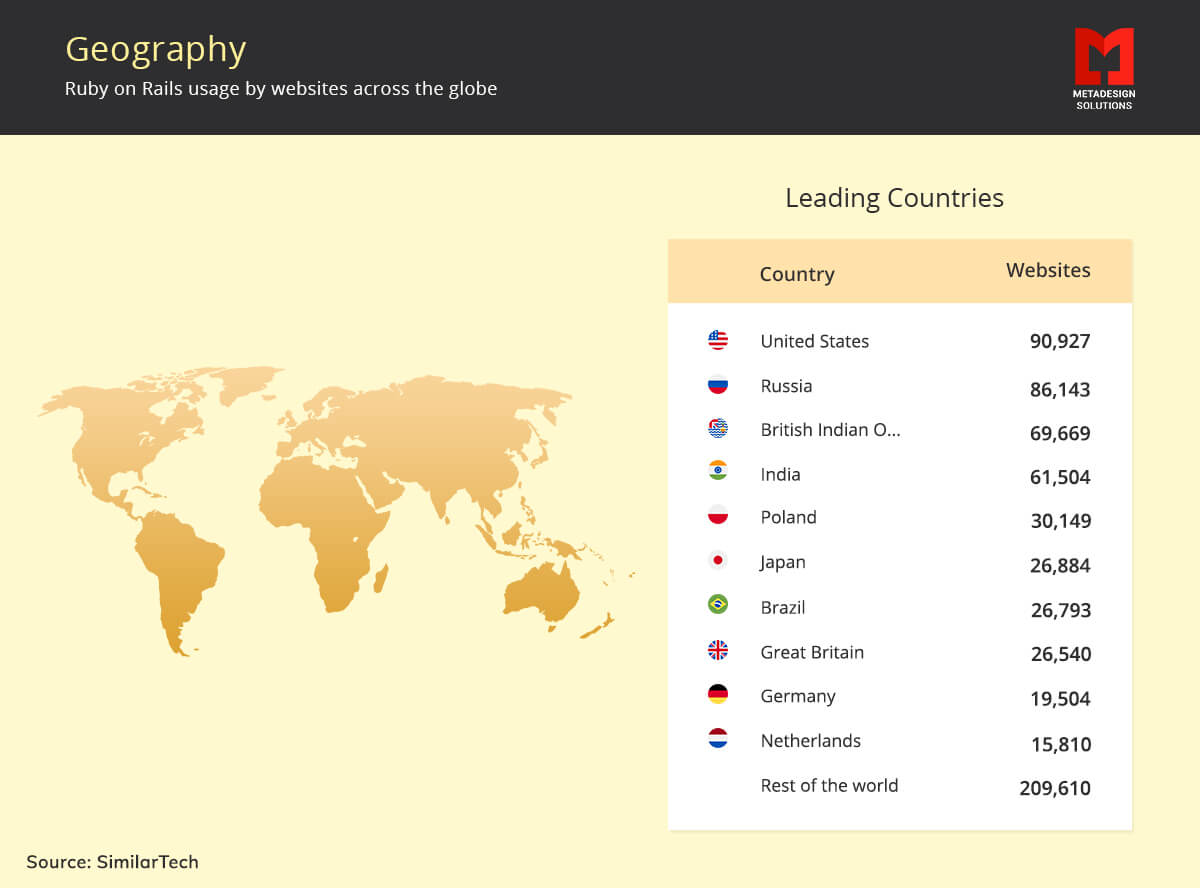This screenshot has width=1200, height=888.
Task: Click the value 26,540
Action: [1060, 654]
